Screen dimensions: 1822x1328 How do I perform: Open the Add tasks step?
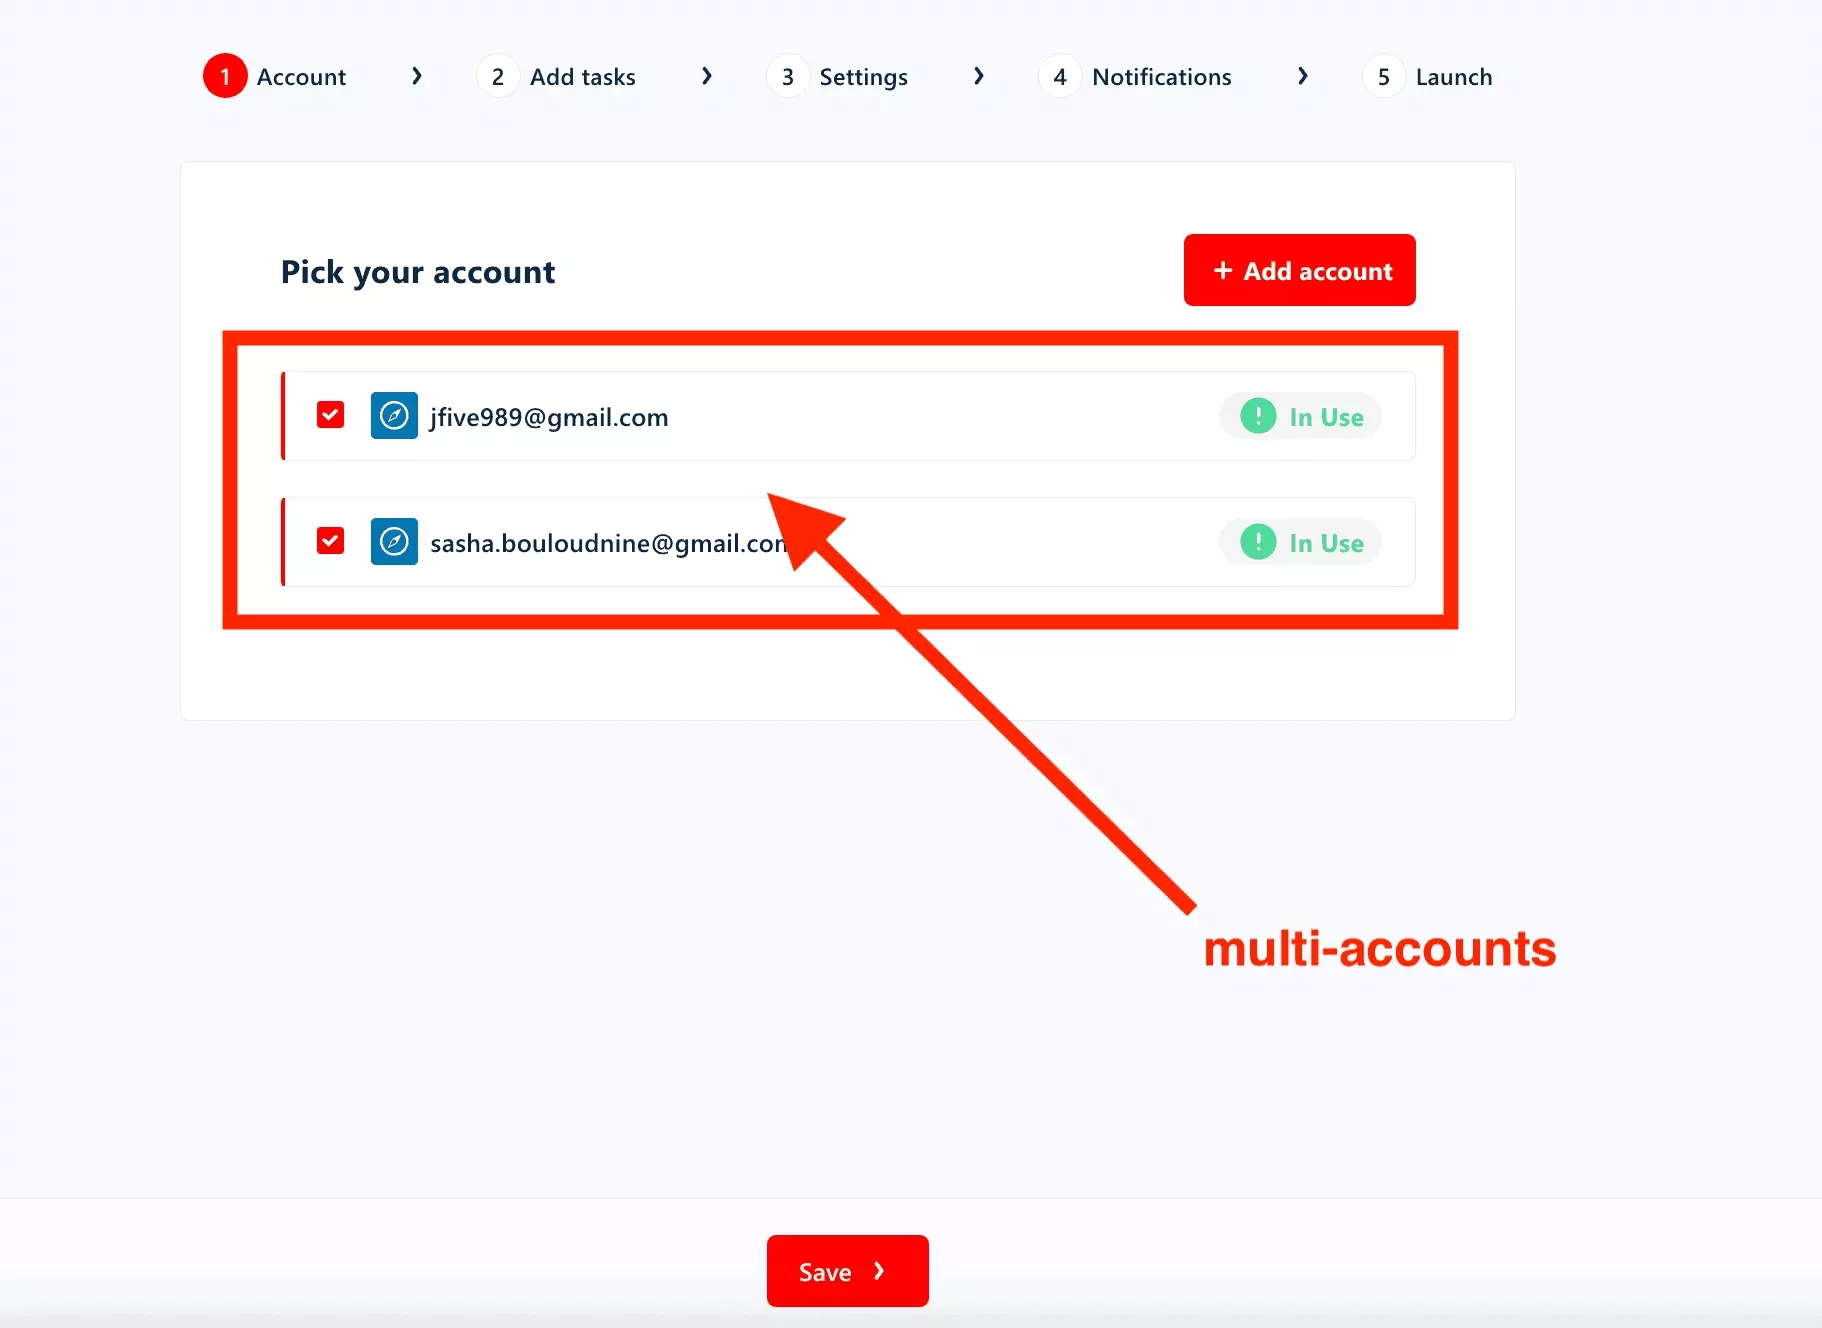pos(582,76)
